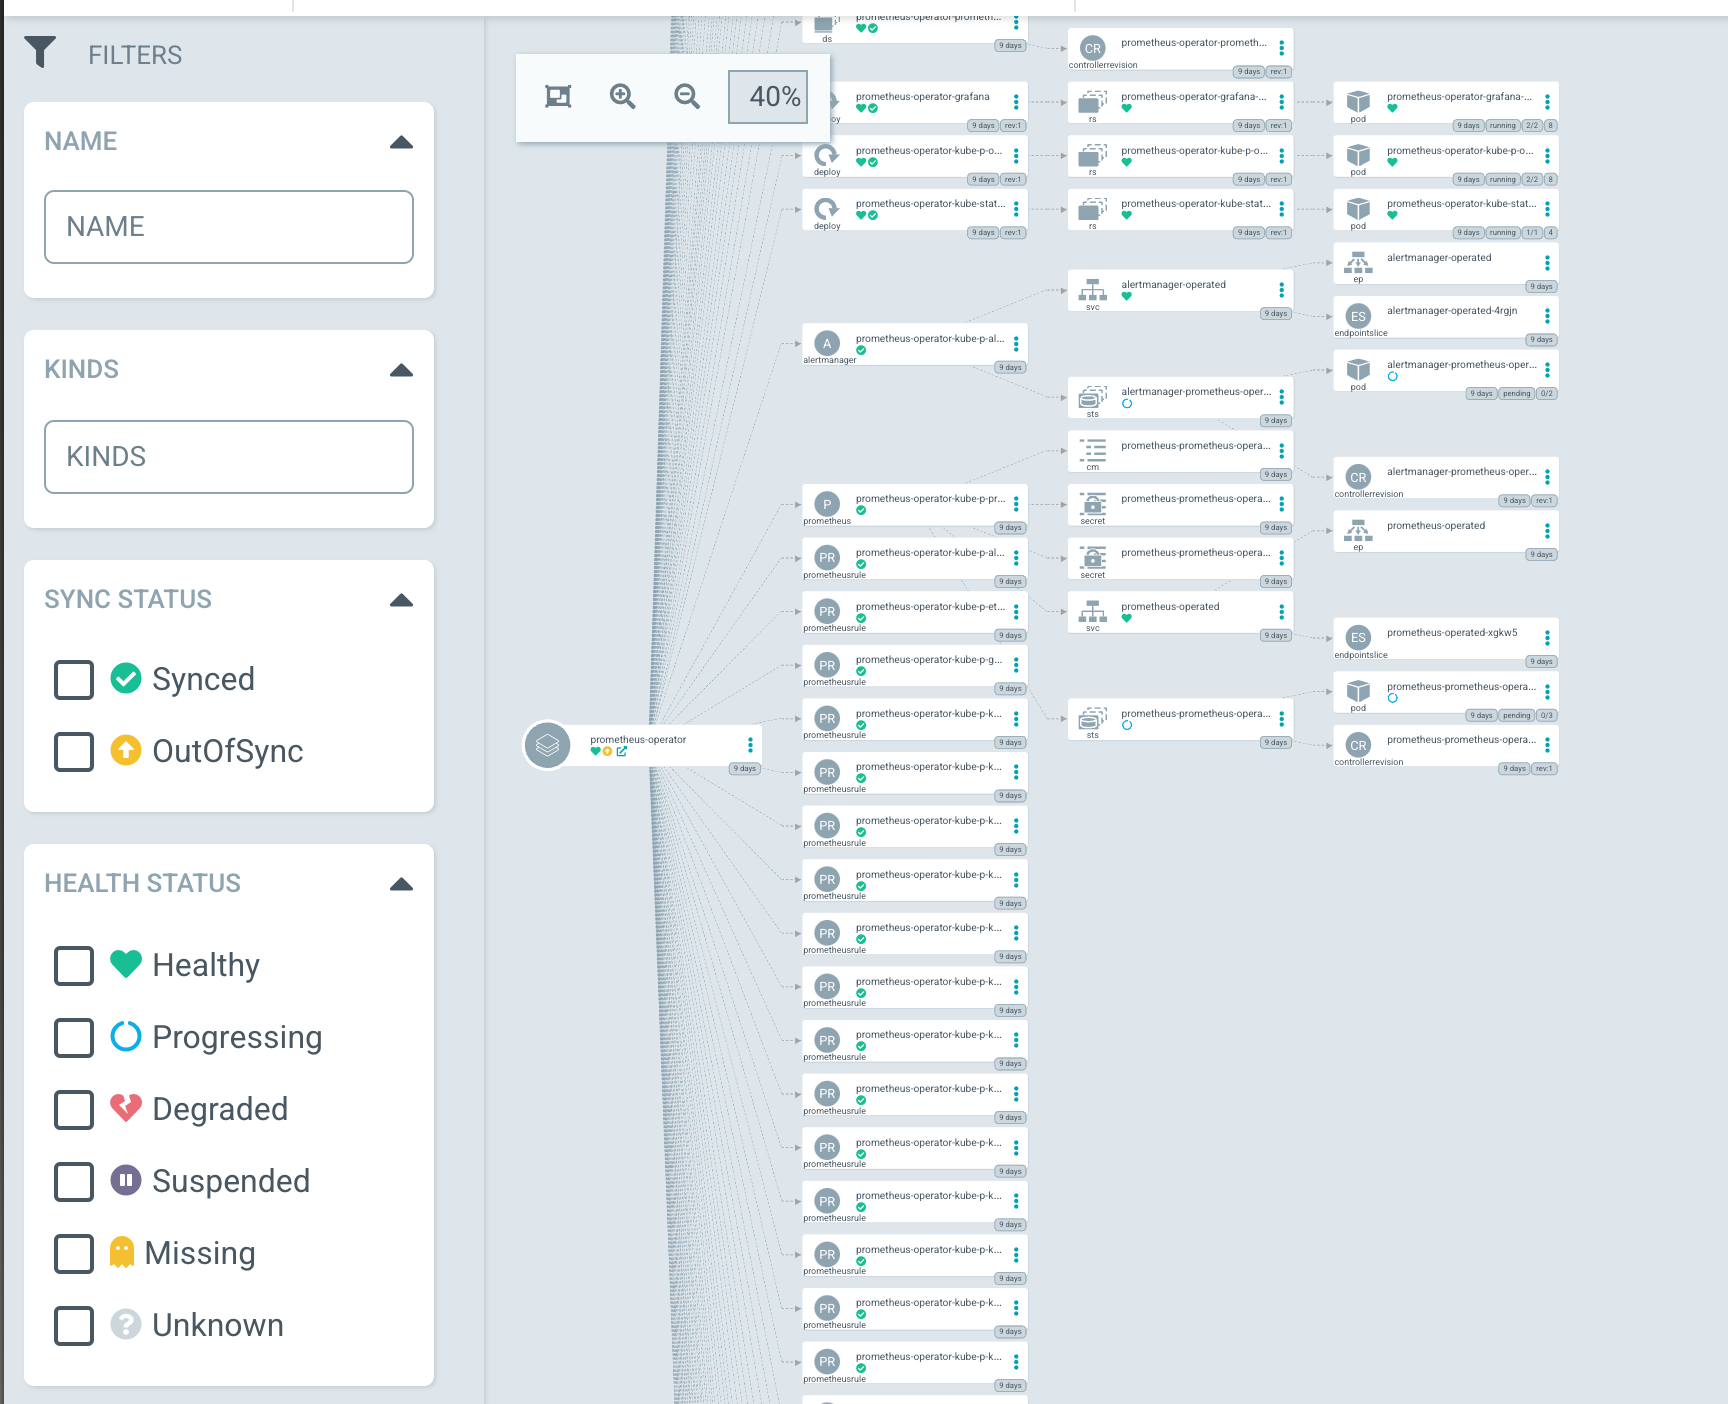1728x1404 pixels.
Task: Fit the resource tree to screen
Action: click(558, 96)
